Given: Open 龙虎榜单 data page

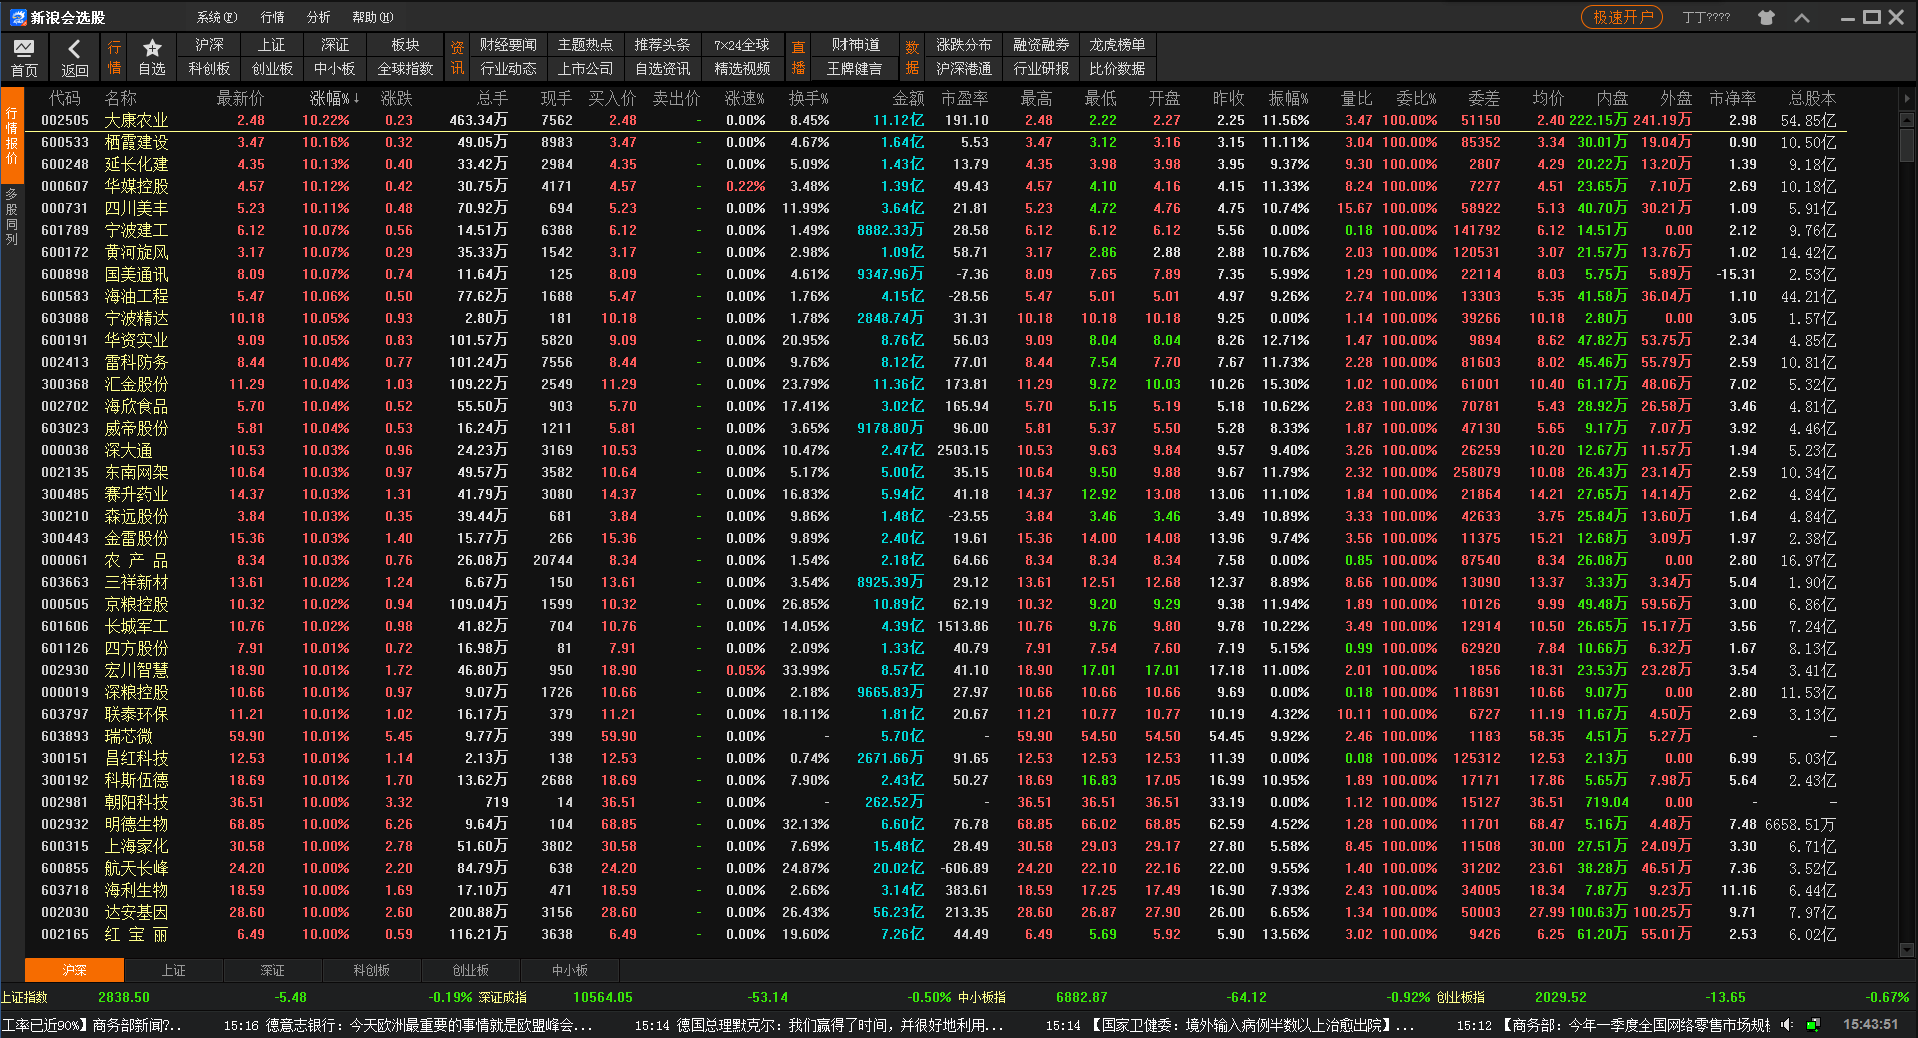Looking at the screenshot, I should pyautogui.click(x=1117, y=45).
